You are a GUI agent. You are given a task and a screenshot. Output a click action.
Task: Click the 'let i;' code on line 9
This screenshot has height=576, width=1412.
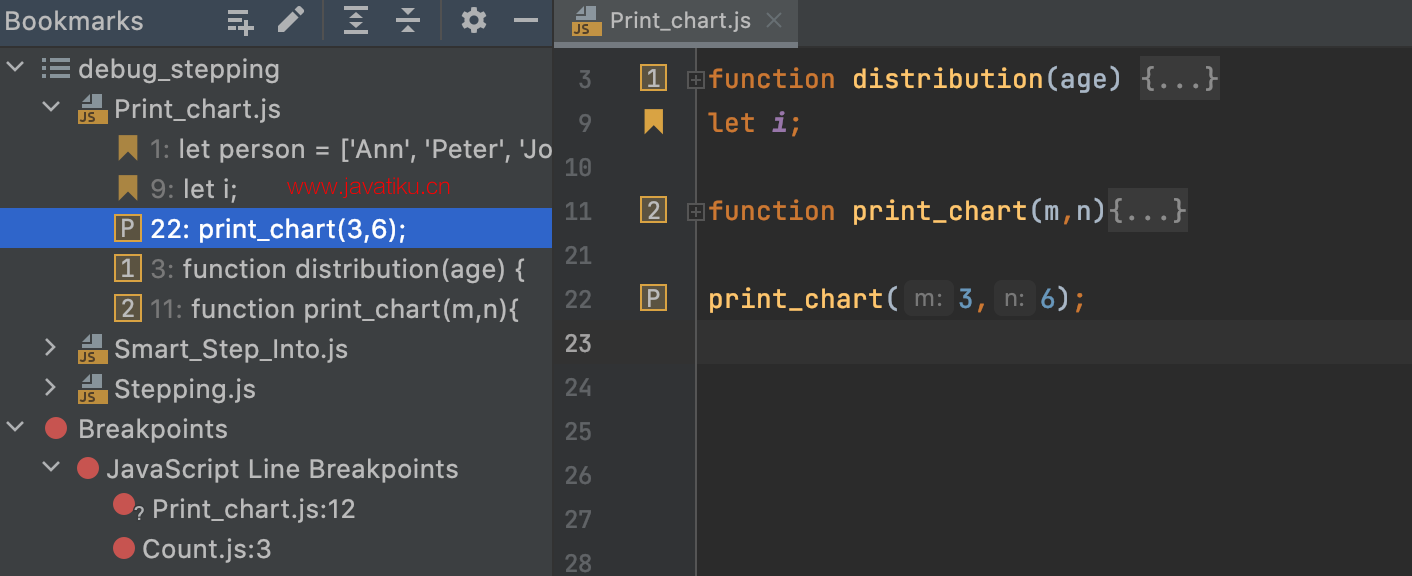point(755,123)
